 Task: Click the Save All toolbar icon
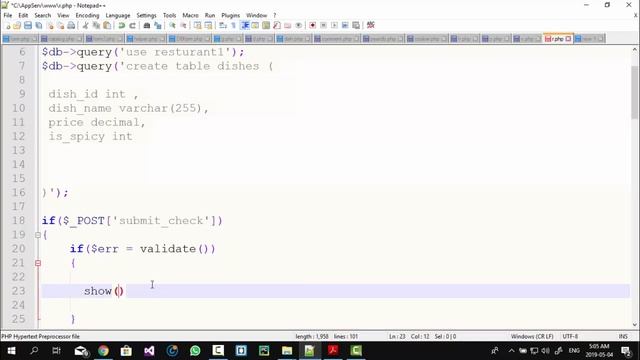tap(39, 26)
